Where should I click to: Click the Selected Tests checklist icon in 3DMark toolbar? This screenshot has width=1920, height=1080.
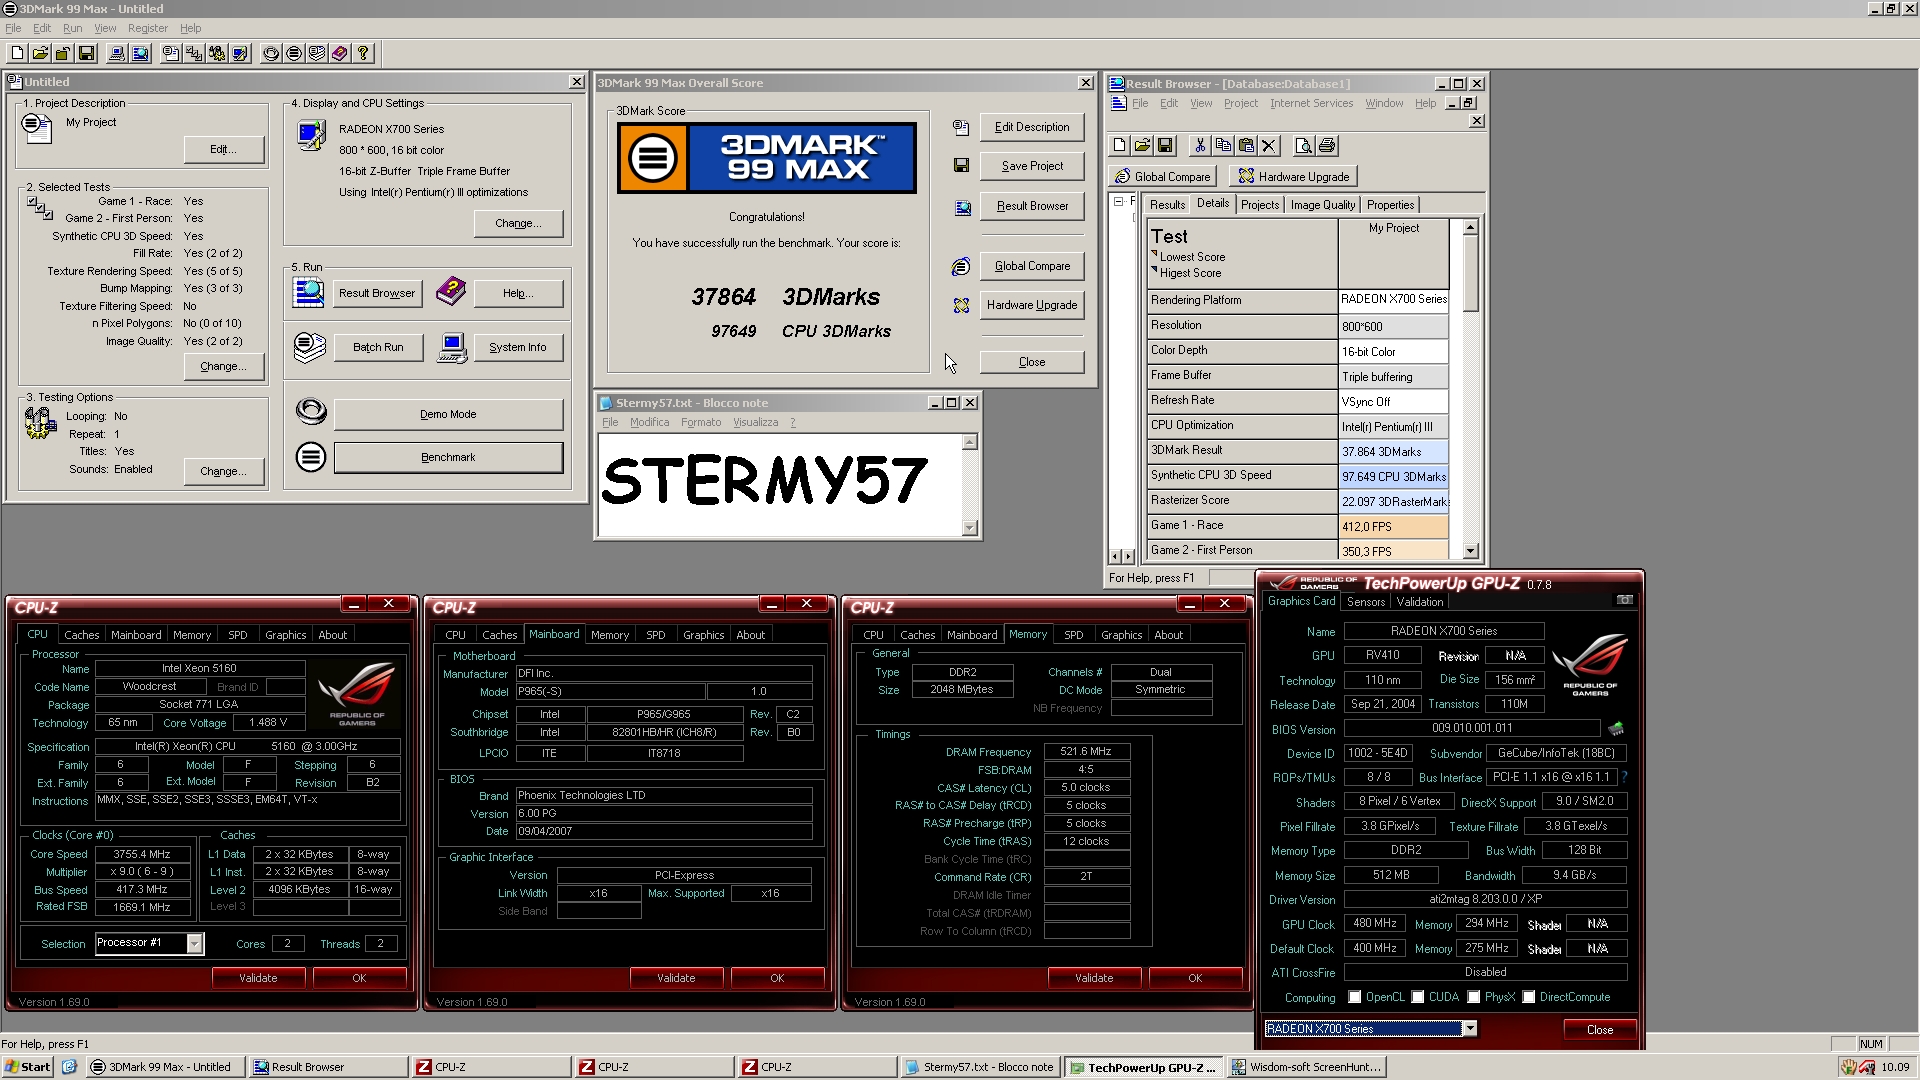[194, 54]
